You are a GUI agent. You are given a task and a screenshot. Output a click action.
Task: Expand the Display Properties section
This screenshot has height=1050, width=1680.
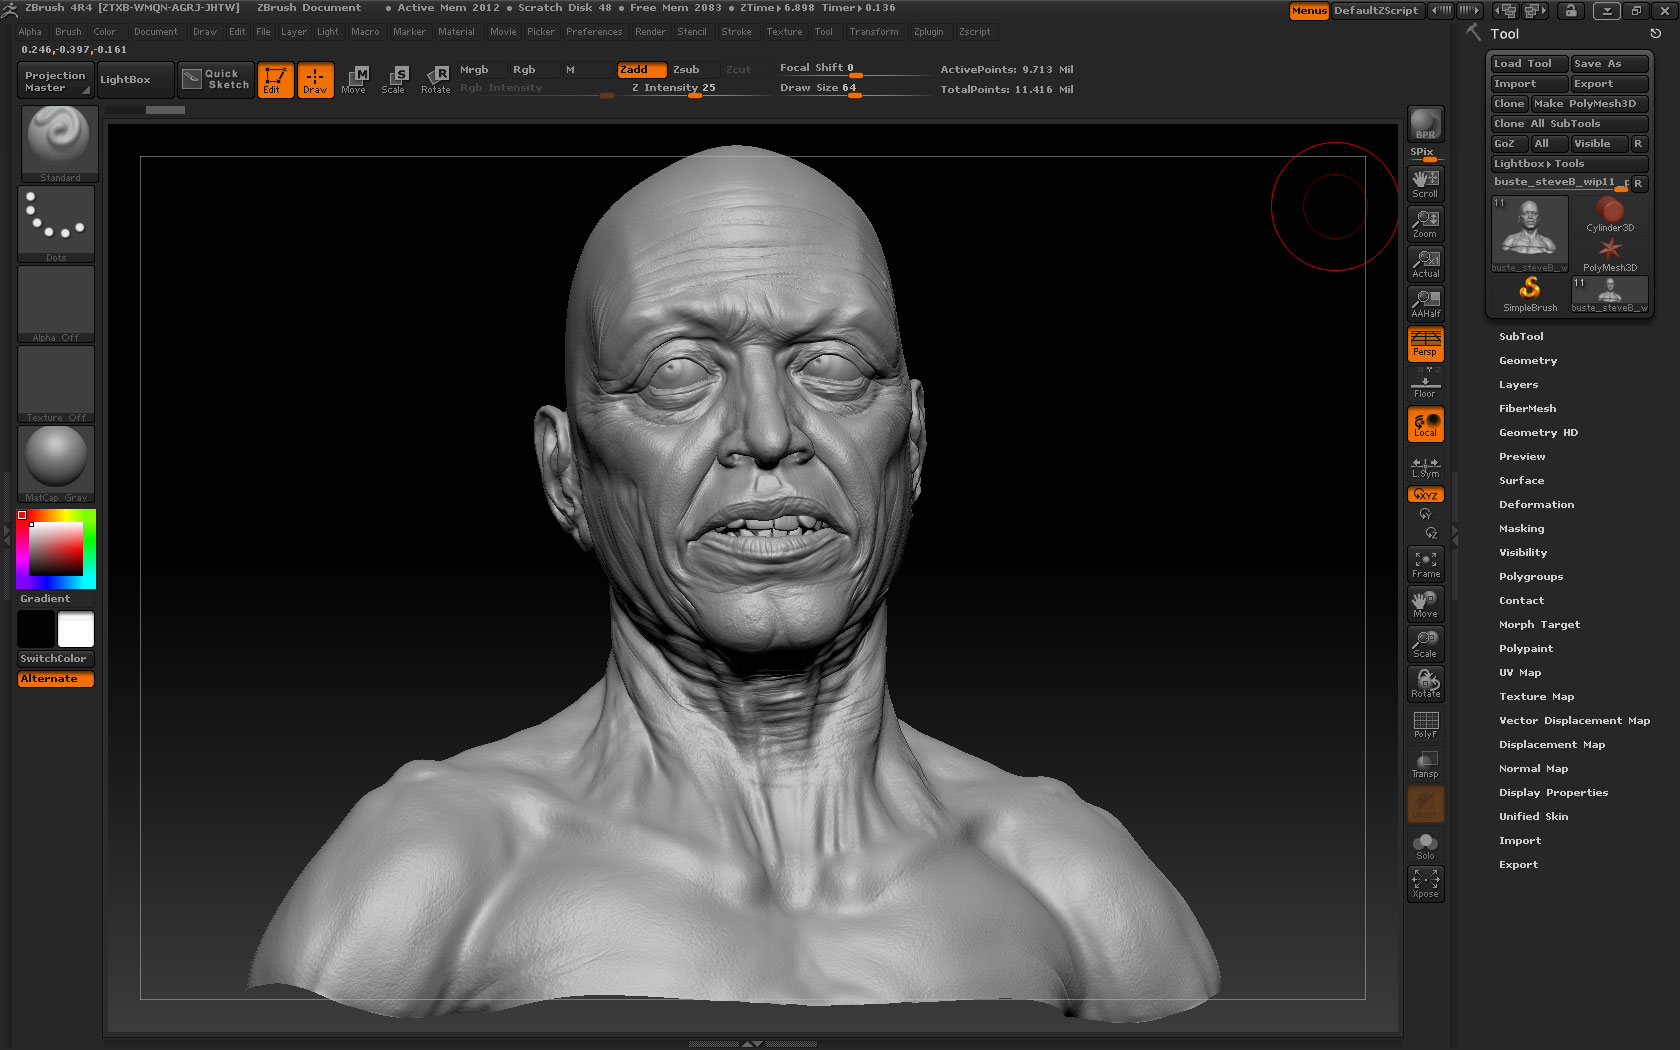click(x=1553, y=793)
